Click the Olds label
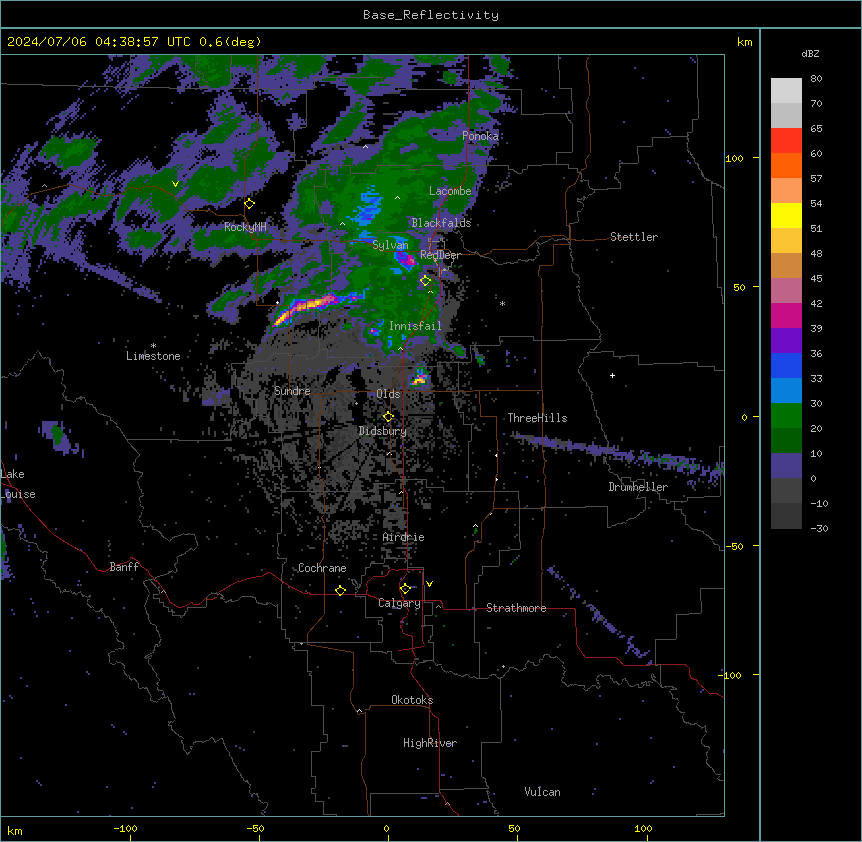Image resolution: width=862 pixels, height=842 pixels. pyautogui.click(x=388, y=394)
